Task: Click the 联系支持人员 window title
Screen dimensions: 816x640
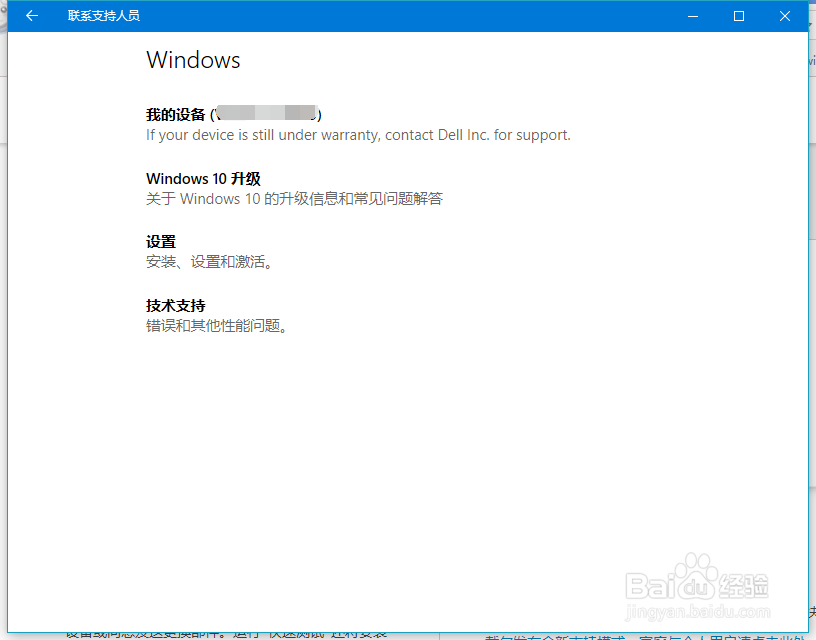Action: click(104, 16)
